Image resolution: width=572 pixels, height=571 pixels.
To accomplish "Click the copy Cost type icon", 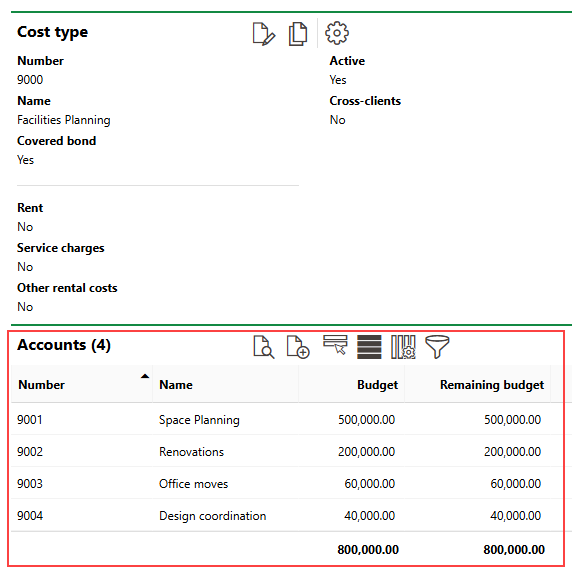I will [298, 34].
